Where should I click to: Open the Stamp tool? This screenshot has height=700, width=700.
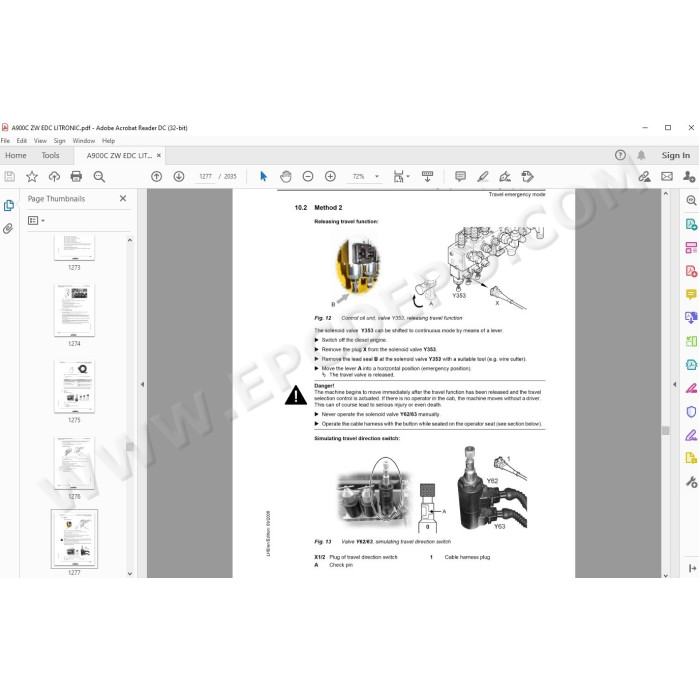pyautogui.click(x=527, y=176)
